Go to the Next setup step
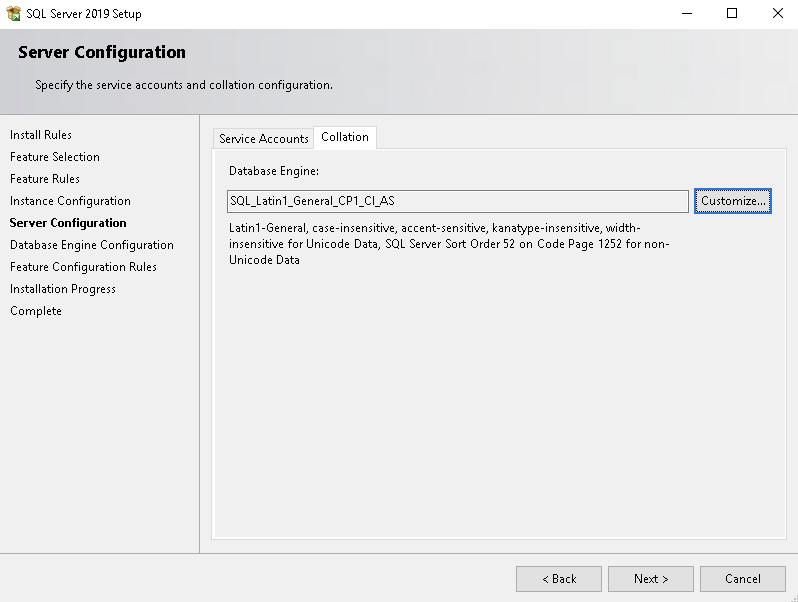The image size is (798, 602). (x=650, y=579)
